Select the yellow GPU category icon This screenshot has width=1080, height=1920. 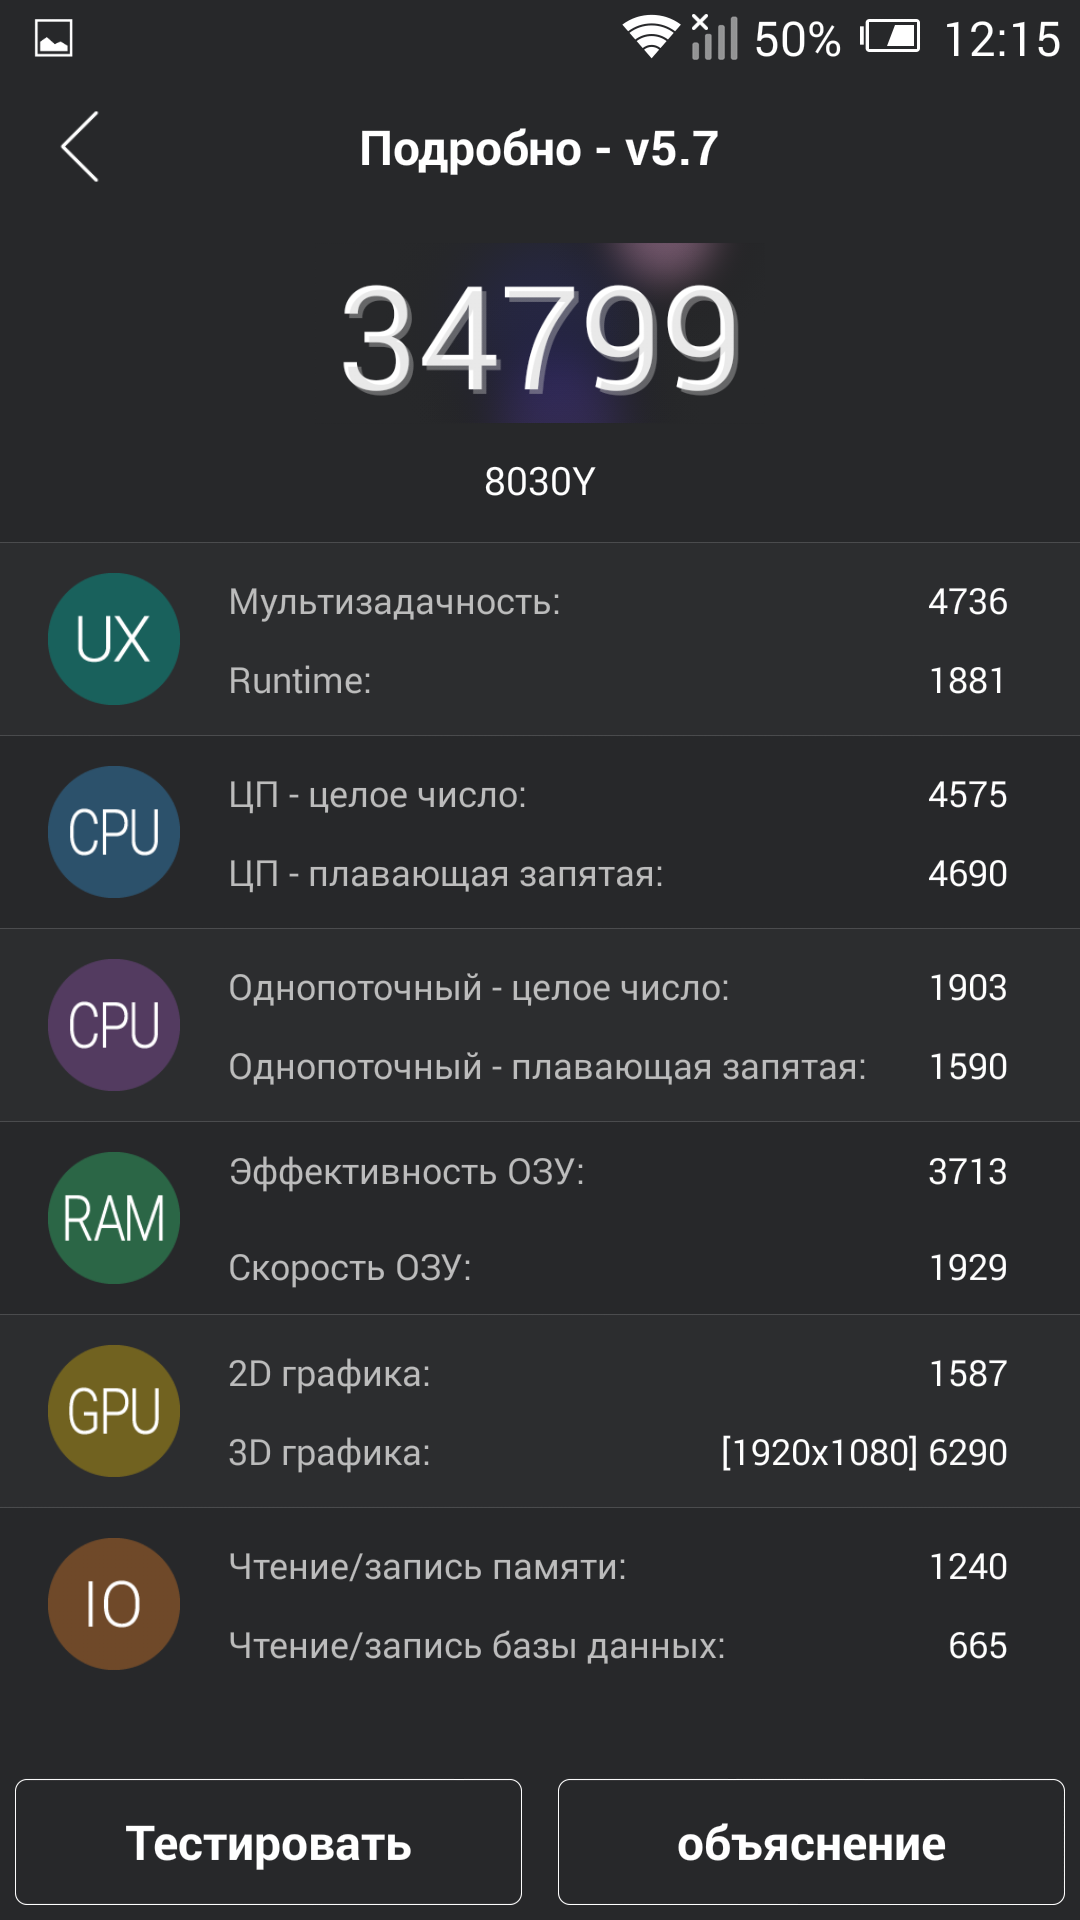(x=114, y=1411)
